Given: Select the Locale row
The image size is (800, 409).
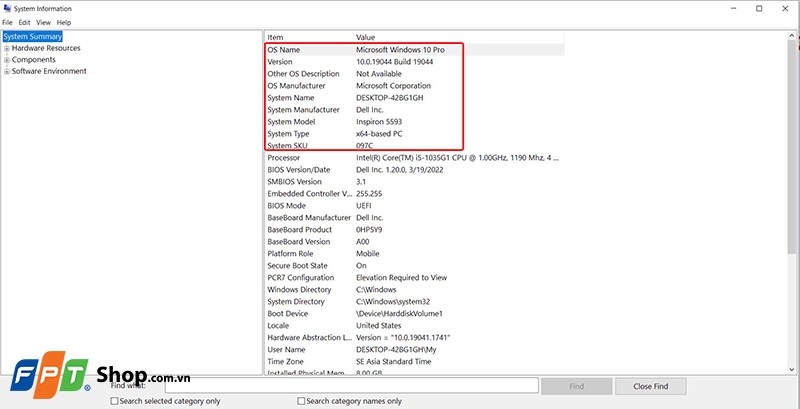Looking at the screenshot, I should pyautogui.click(x=414, y=325).
